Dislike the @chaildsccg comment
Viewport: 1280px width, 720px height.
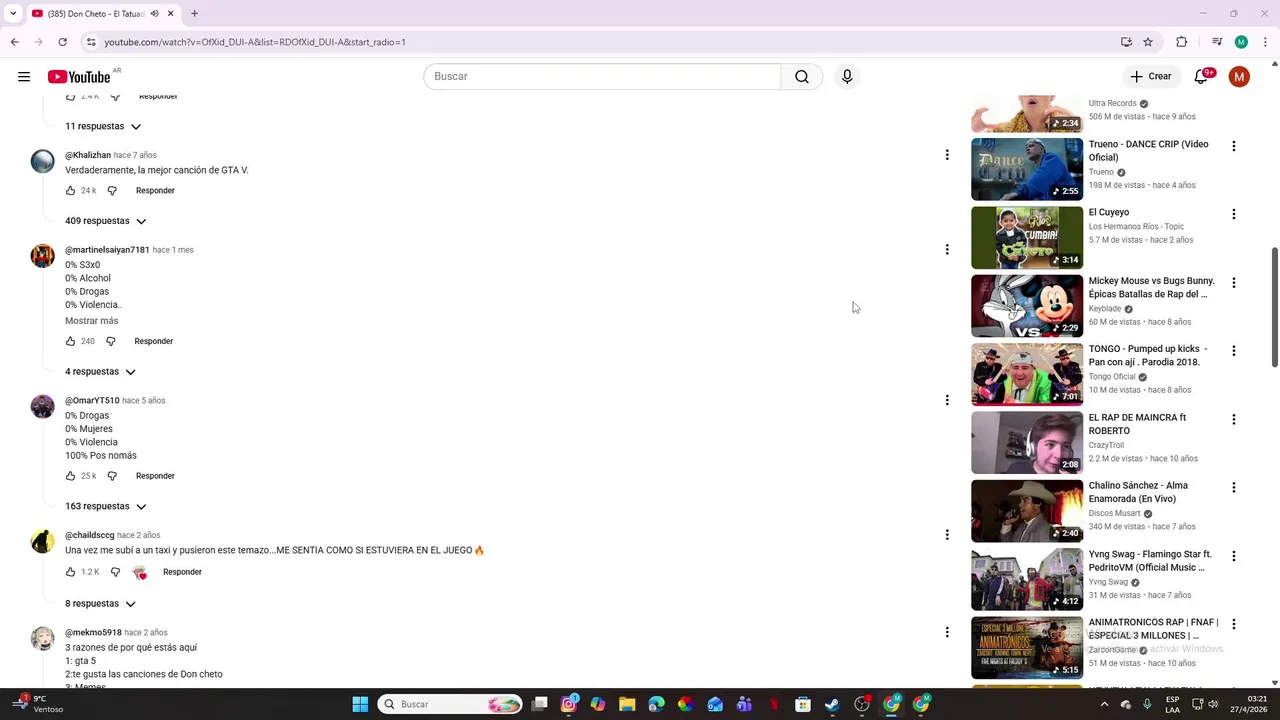(115, 572)
